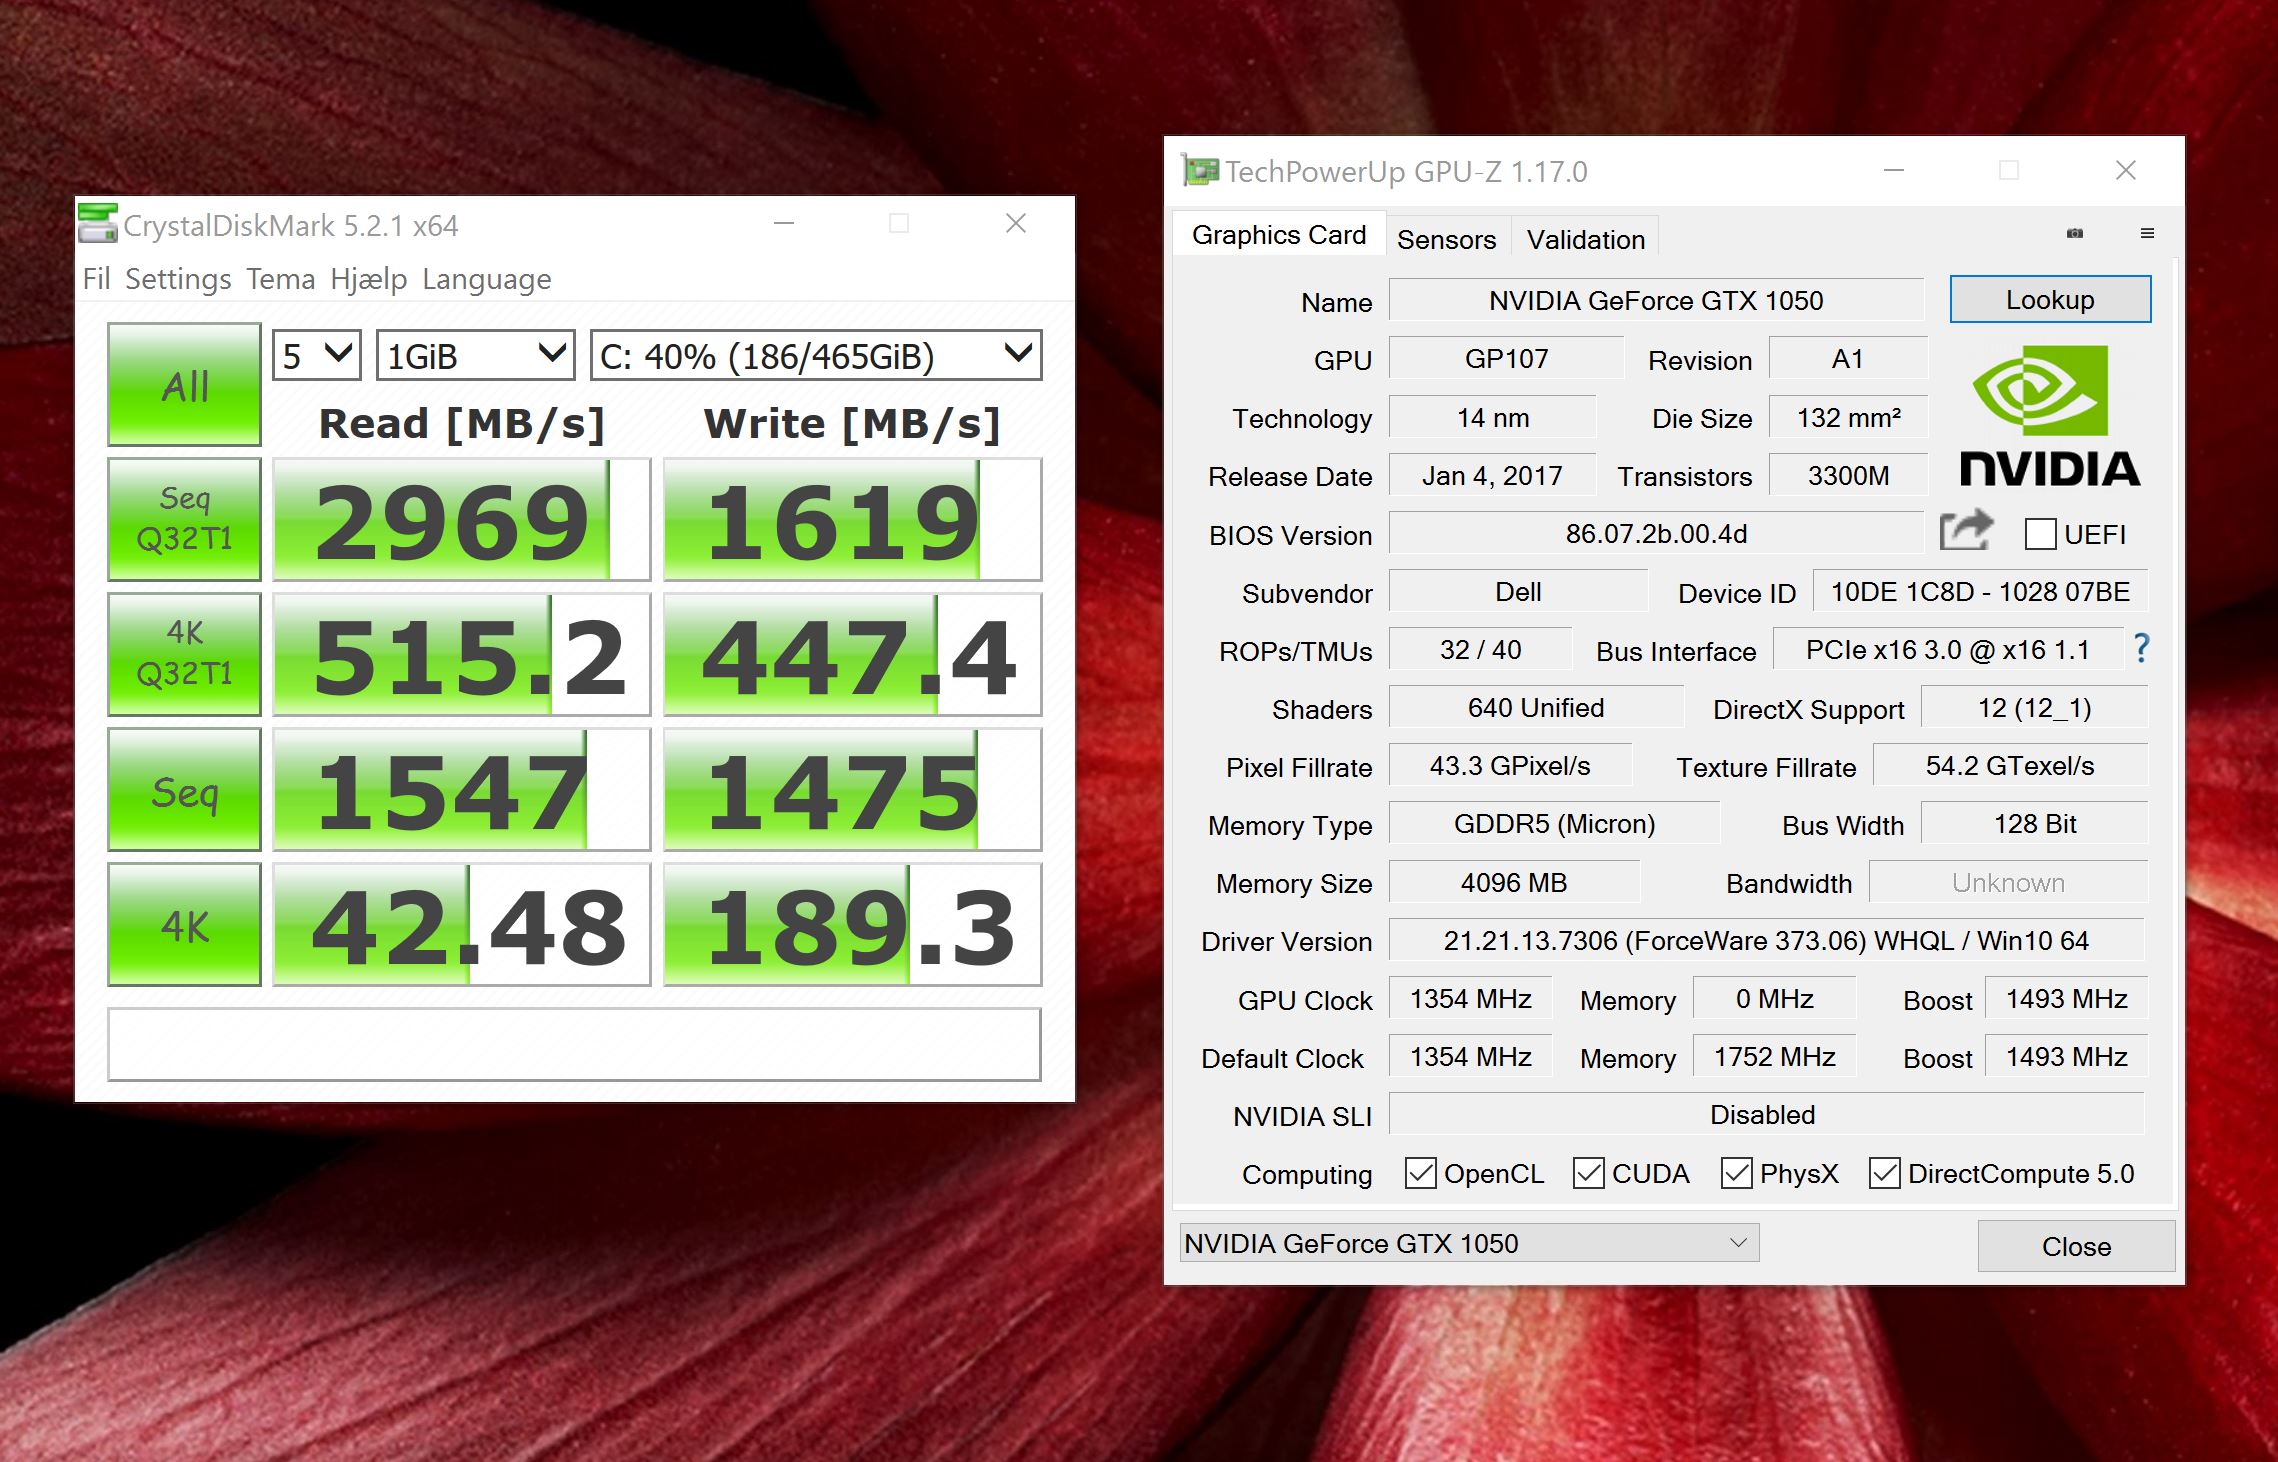Viewport: 2278px width, 1462px height.
Task: Click the Device ID value 10DE 1C8D
Action: pyautogui.click(x=1980, y=591)
